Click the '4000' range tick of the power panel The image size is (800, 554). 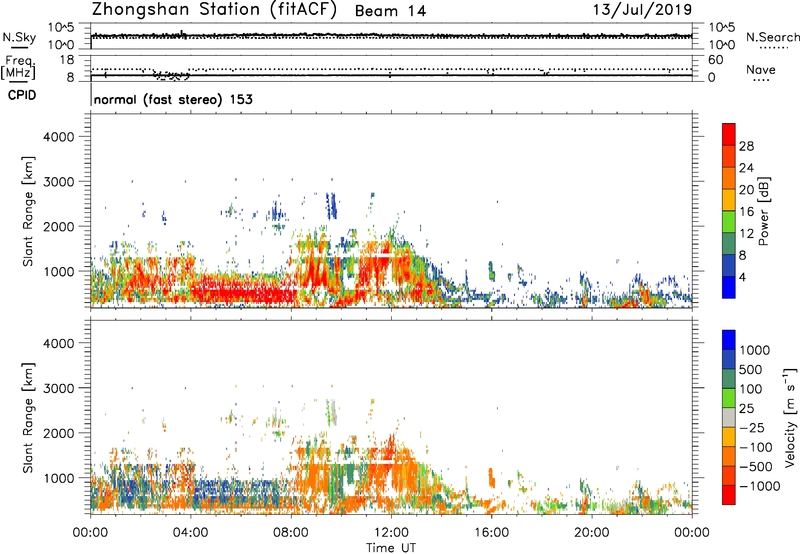(x=59, y=137)
